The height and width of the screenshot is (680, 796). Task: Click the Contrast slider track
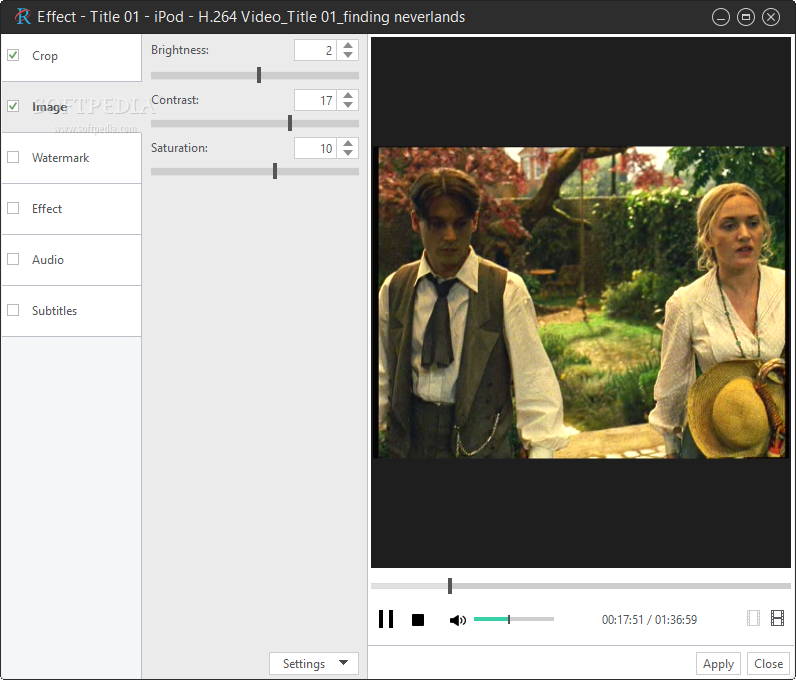tap(255, 123)
